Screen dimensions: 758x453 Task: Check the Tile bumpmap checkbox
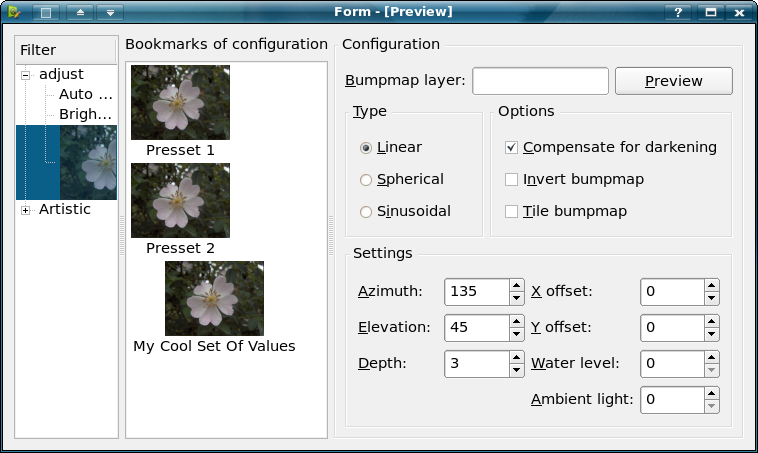512,212
